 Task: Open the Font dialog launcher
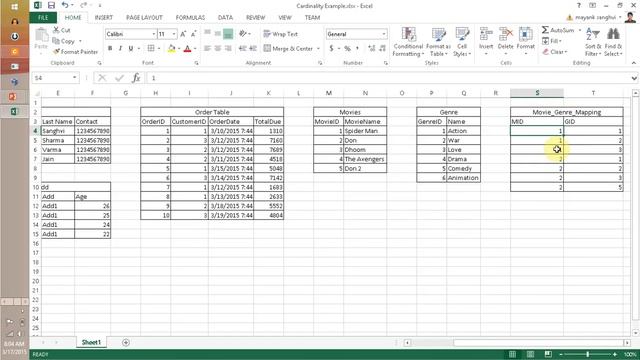tap(196, 63)
